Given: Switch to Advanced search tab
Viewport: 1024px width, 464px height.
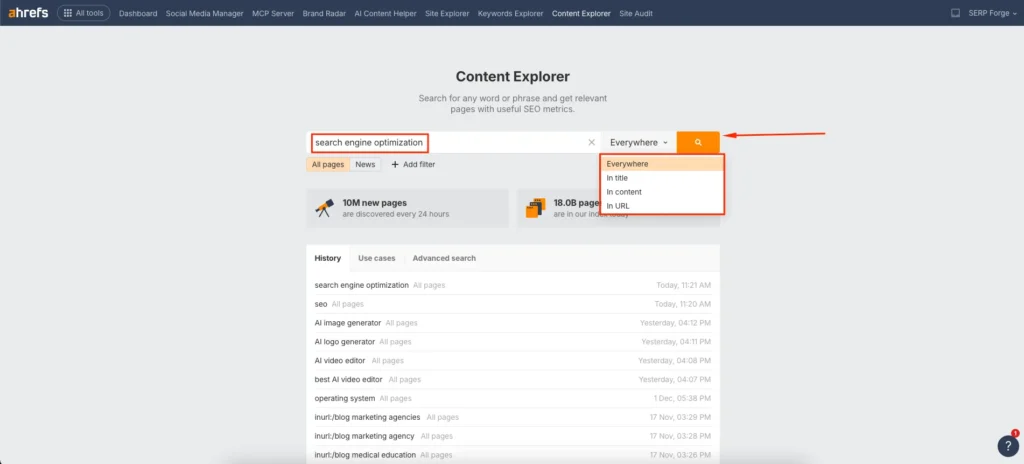Looking at the screenshot, I should pyautogui.click(x=444, y=258).
